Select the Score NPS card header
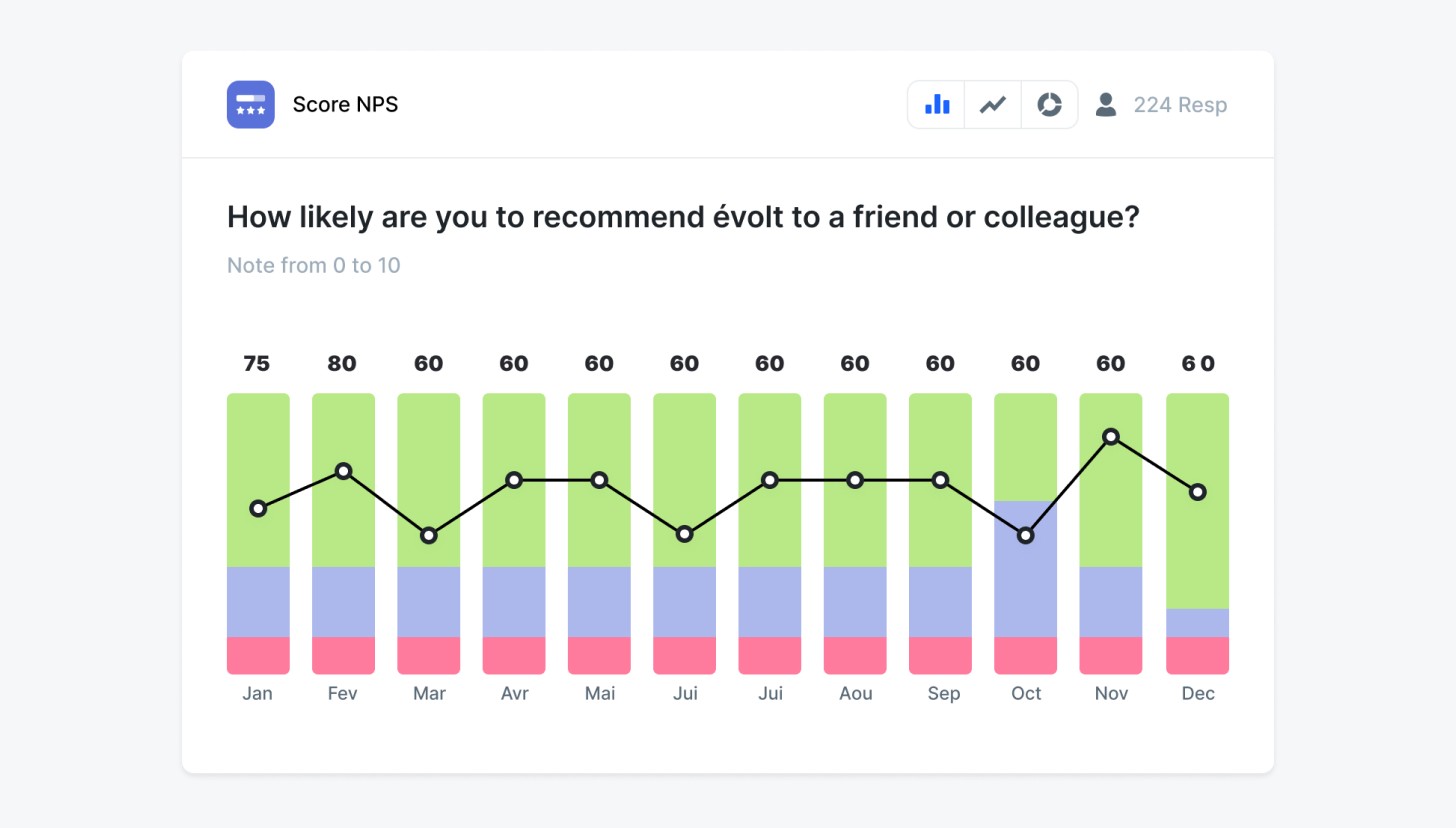 pos(344,104)
